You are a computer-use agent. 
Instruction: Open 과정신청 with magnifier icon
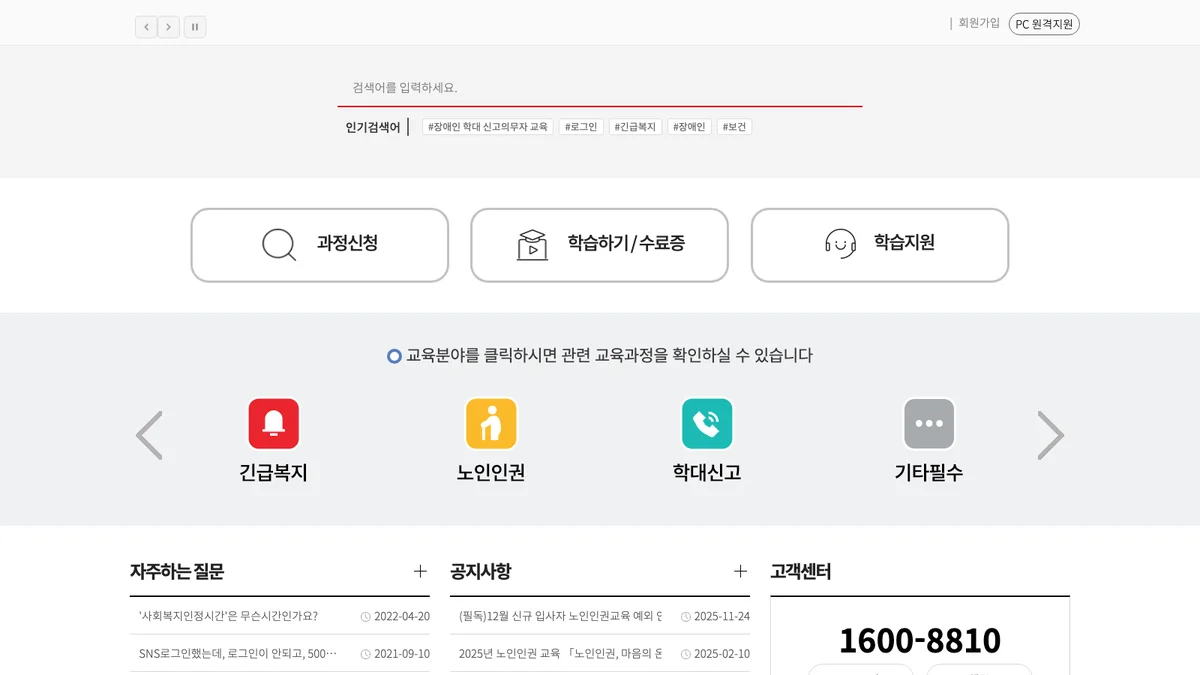319,245
